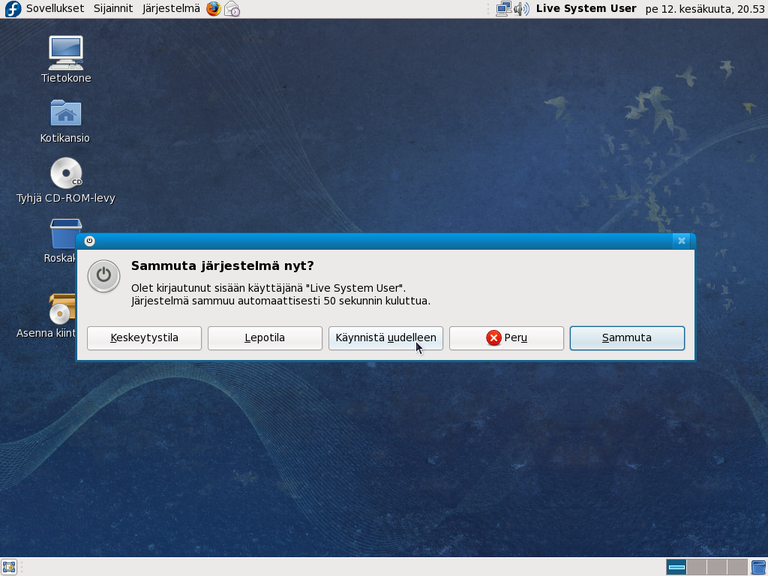Choose Käynnistä uudelleen to restart

coord(385,338)
